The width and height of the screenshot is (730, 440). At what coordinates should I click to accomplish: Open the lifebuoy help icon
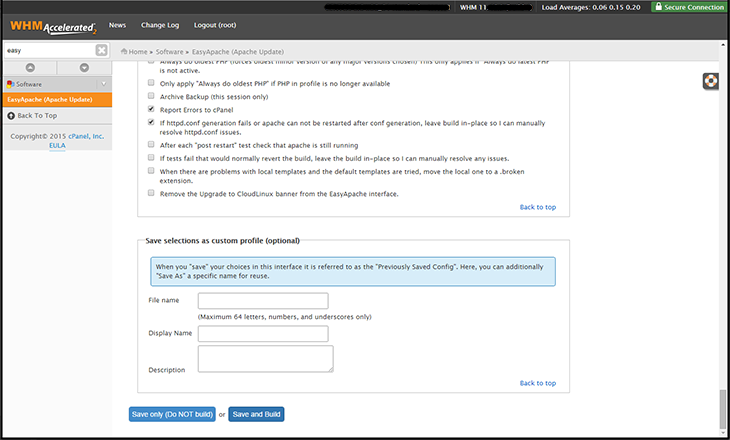tap(710, 81)
